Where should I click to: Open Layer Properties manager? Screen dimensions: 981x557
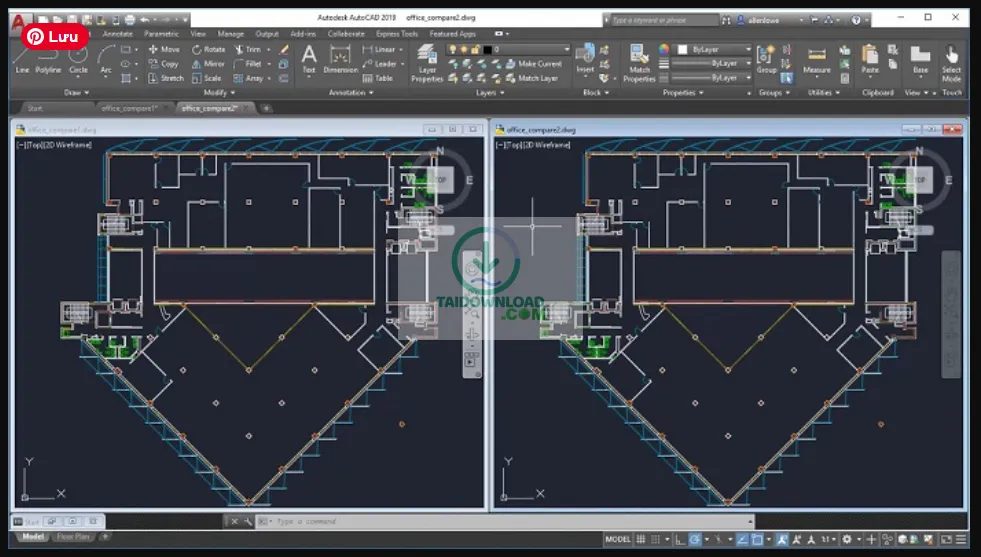[x=427, y=63]
